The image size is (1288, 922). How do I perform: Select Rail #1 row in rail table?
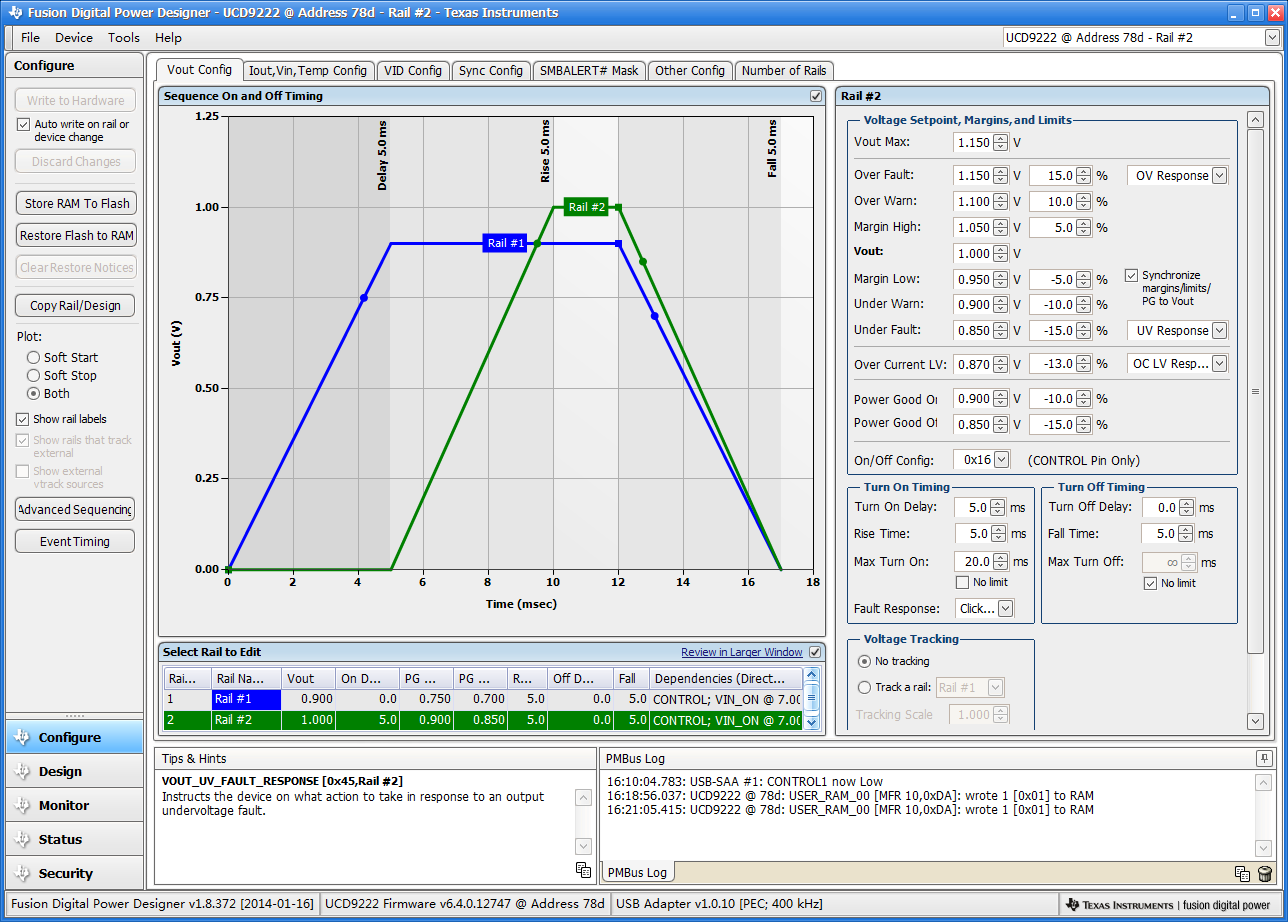[x=483, y=700]
